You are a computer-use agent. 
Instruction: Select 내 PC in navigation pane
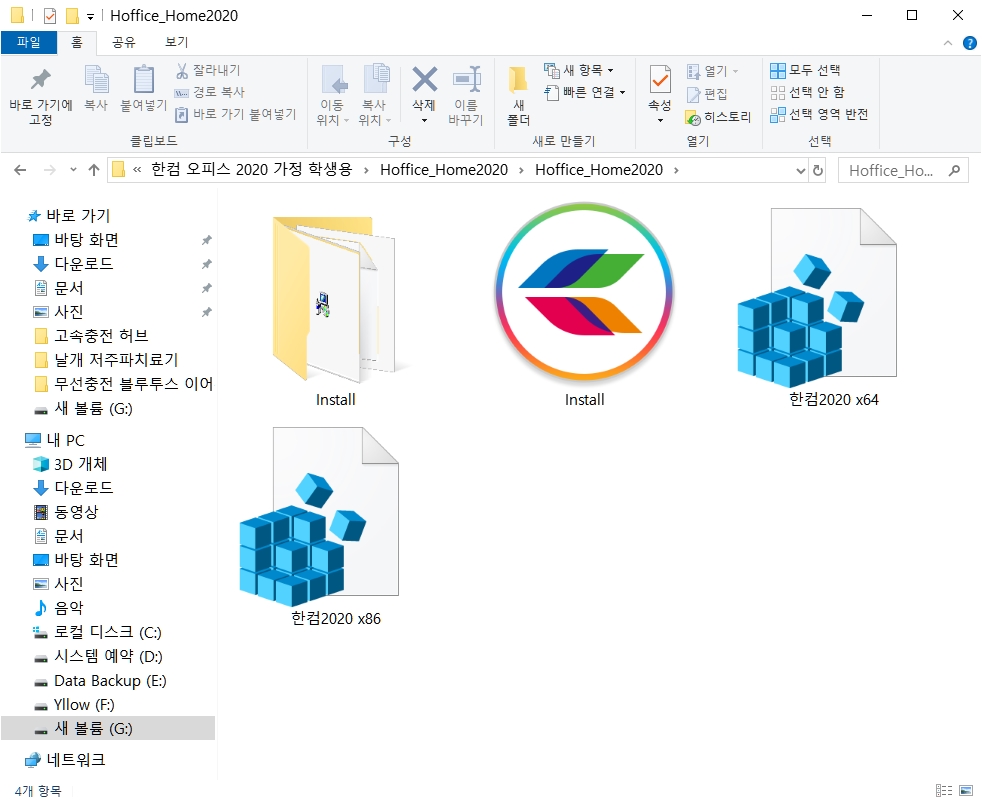[65, 440]
